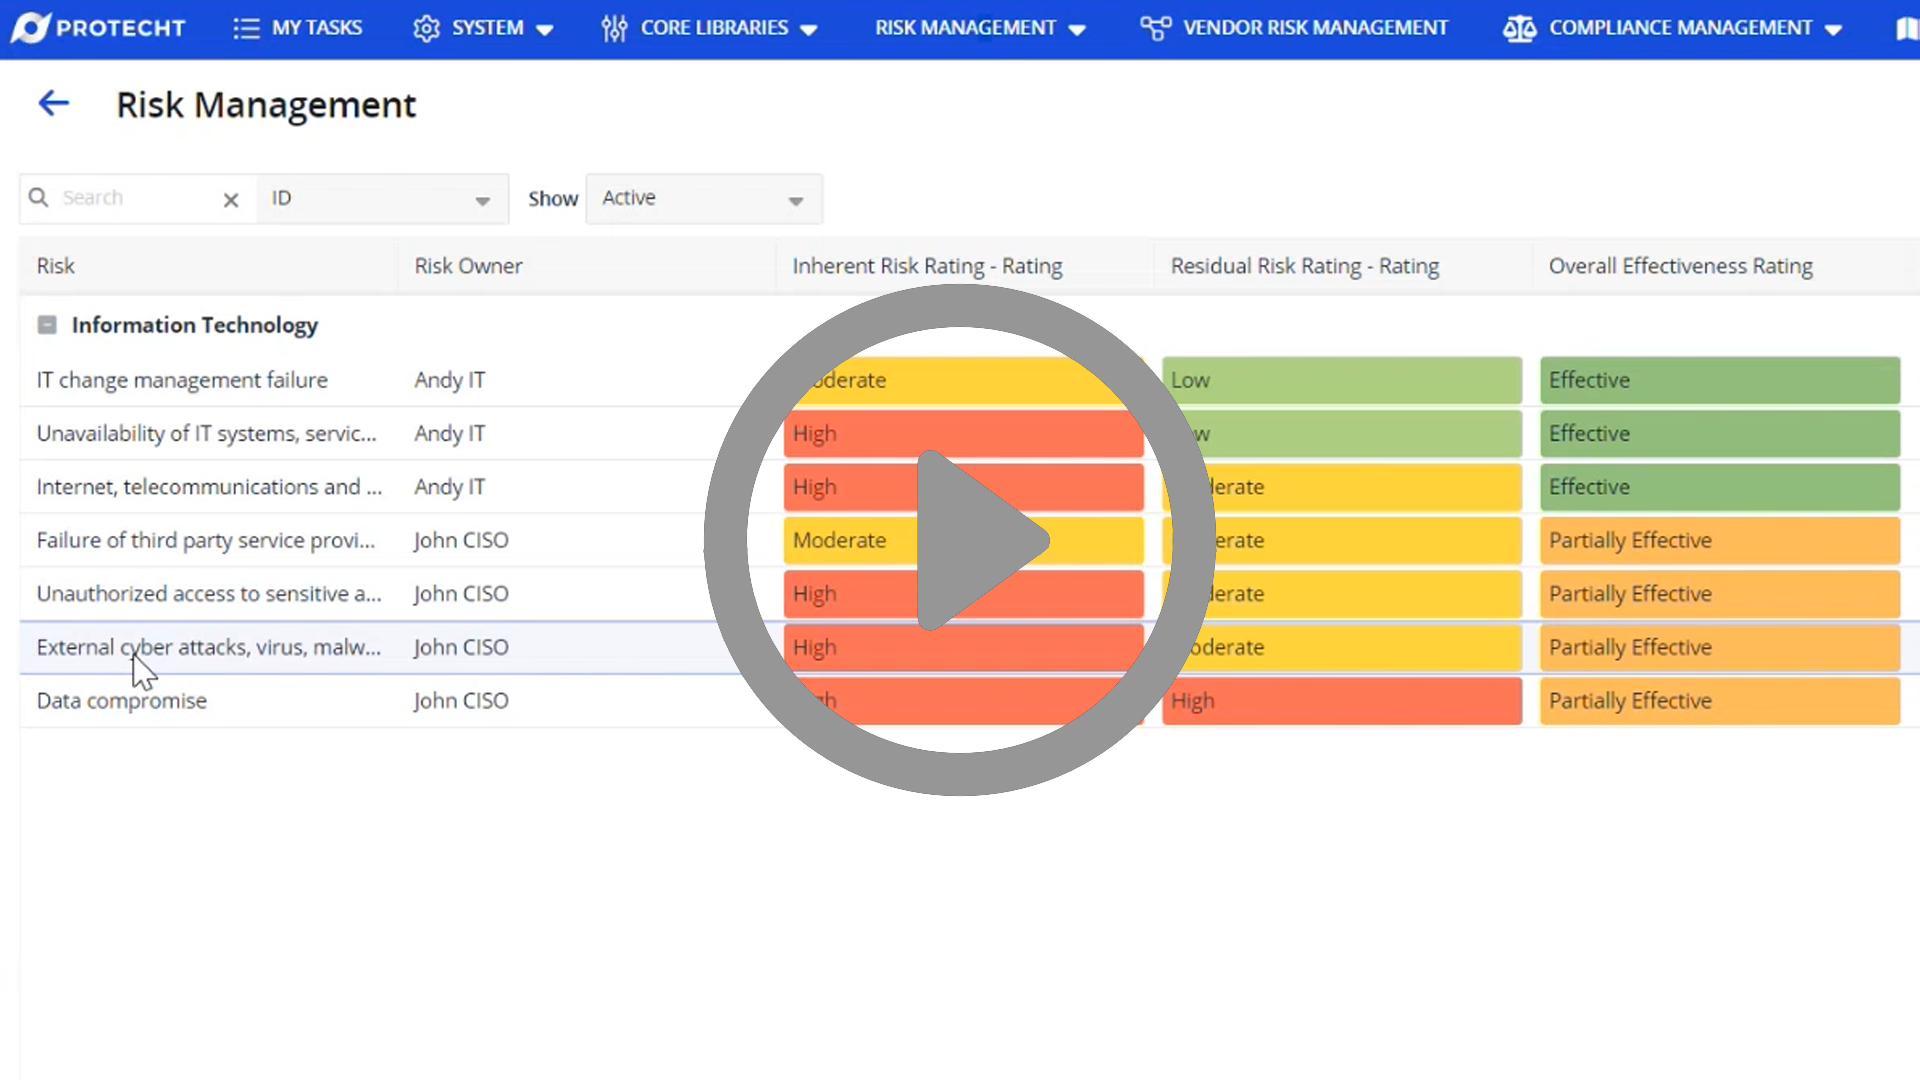Open the My Tasks menu
Screen dimensions: 1920x1080
[x=316, y=27]
